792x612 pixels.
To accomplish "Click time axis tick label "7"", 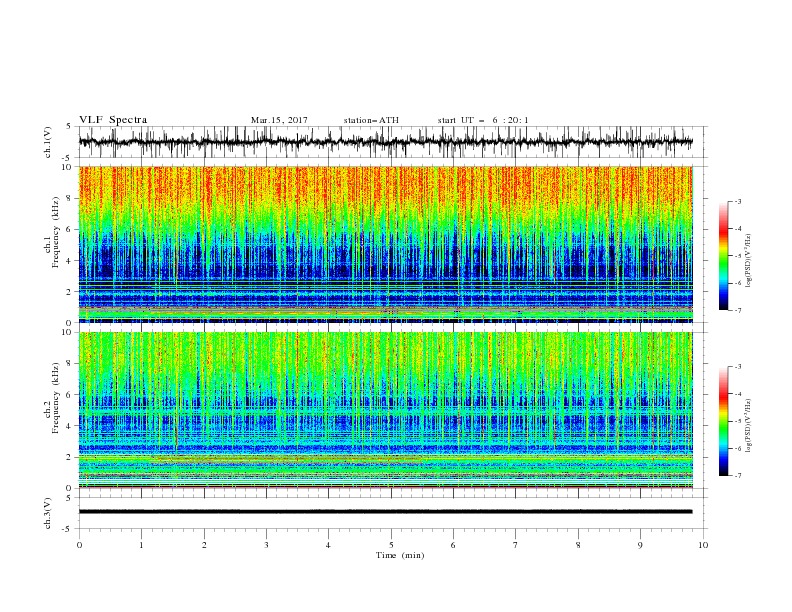I will pyautogui.click(x=516, y=545).
